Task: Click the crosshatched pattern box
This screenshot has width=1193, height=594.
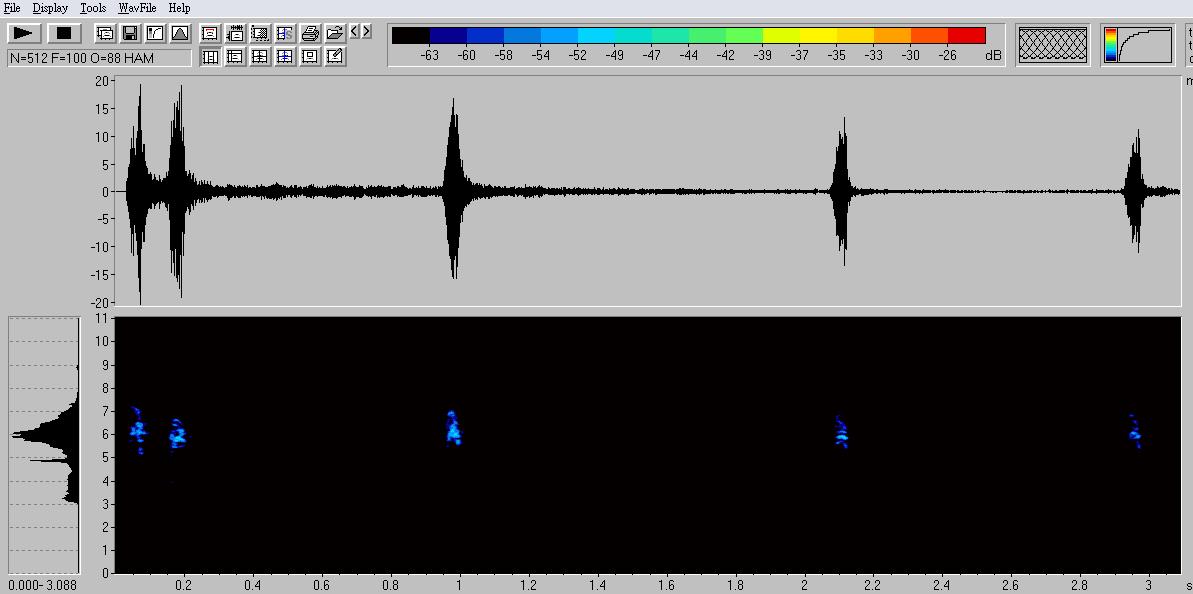Action: 1052,45
